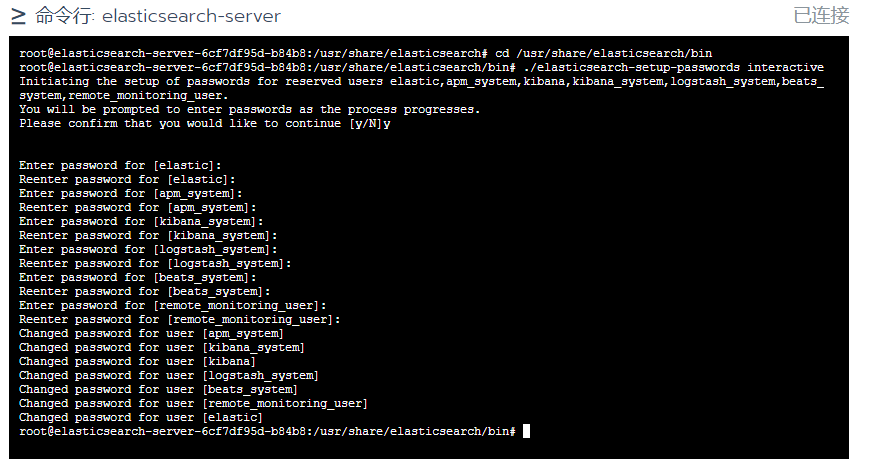Click "Enter password for [remote_monitoring_user]:" line
The height and width of the screenshot is (459, 869).
[x=173, y=305]
